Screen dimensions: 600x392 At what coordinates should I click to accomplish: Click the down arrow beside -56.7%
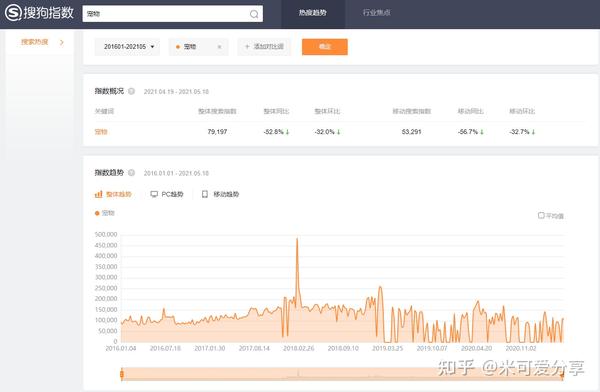[482, 132]
